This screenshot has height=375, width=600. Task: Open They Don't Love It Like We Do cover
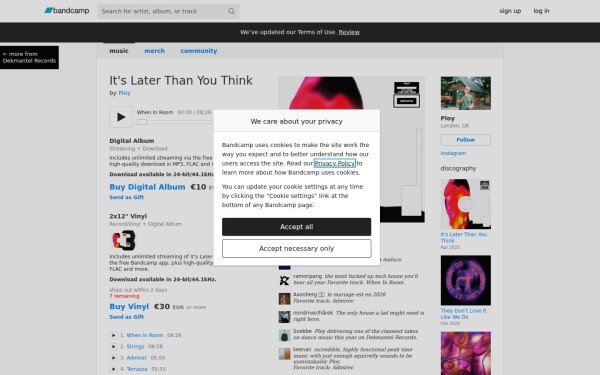(465, 280)
